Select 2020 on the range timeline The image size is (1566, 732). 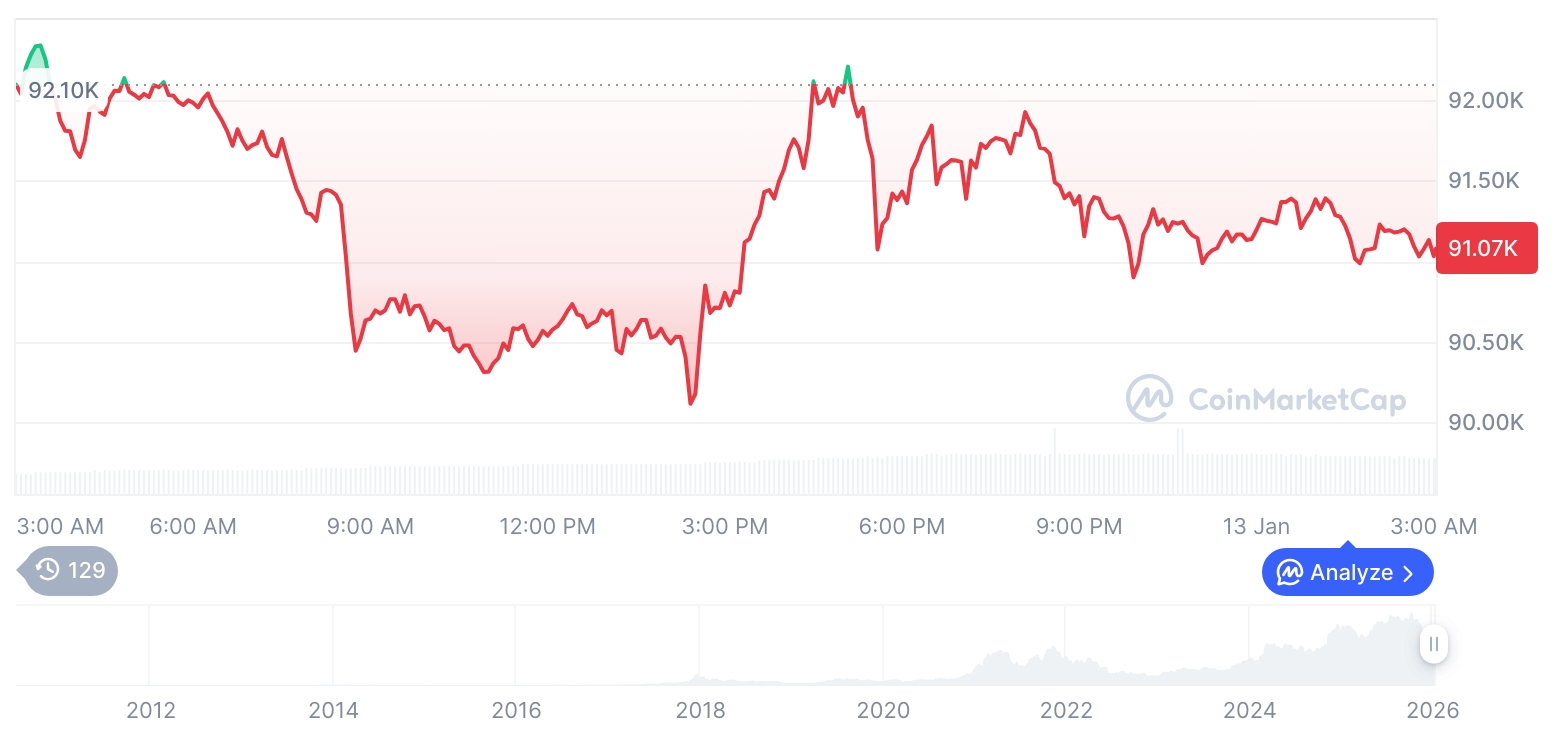click(x=883, y=710)
